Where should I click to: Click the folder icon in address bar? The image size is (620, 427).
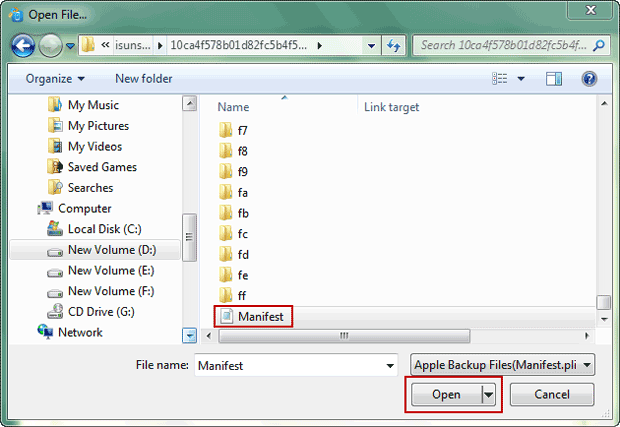point(88,45)
